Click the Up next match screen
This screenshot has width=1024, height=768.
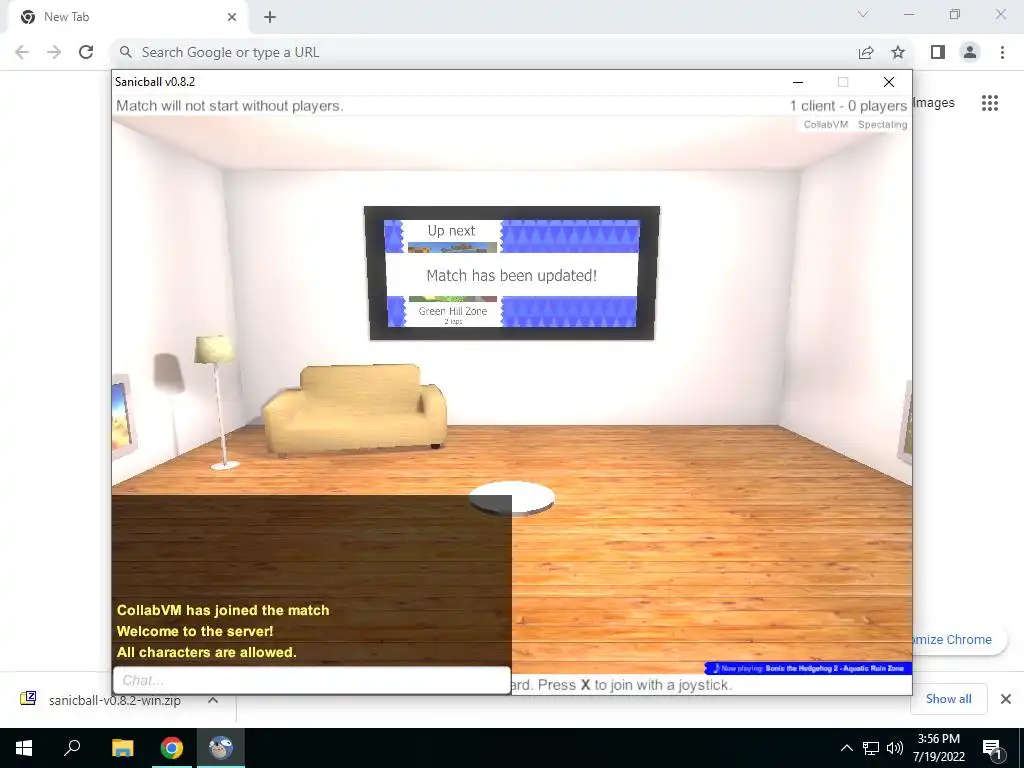(512, 273)
